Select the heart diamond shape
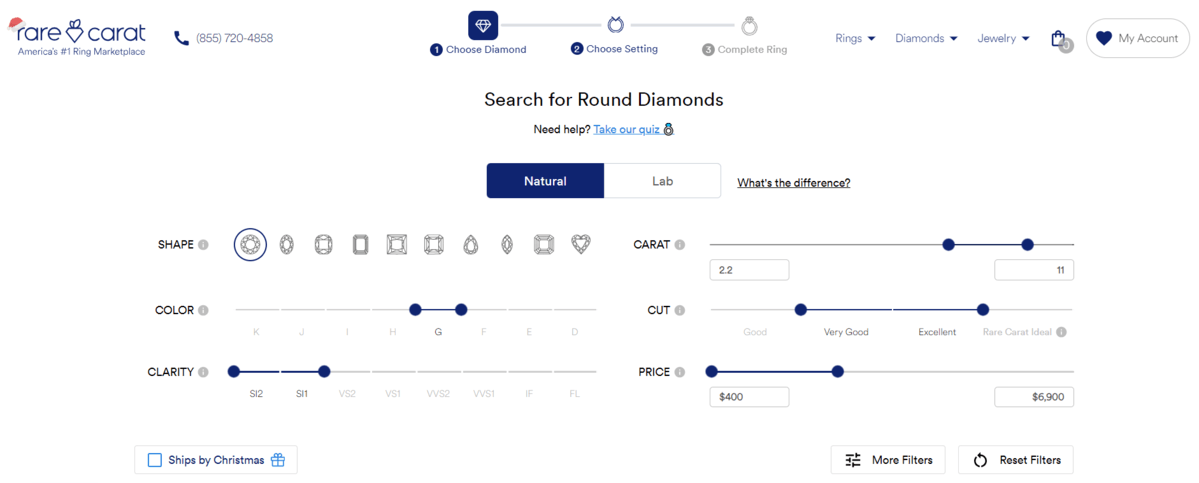This screenshot has height=483, width=1199. [581, 244]
